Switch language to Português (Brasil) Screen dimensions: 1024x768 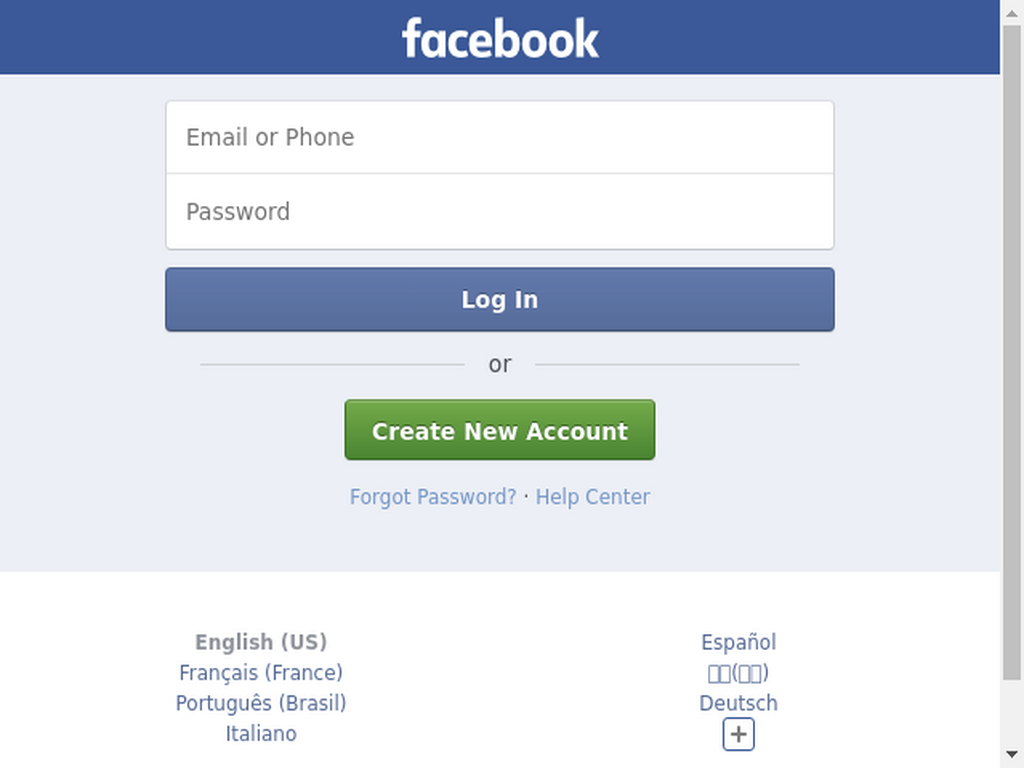(261, 703)
